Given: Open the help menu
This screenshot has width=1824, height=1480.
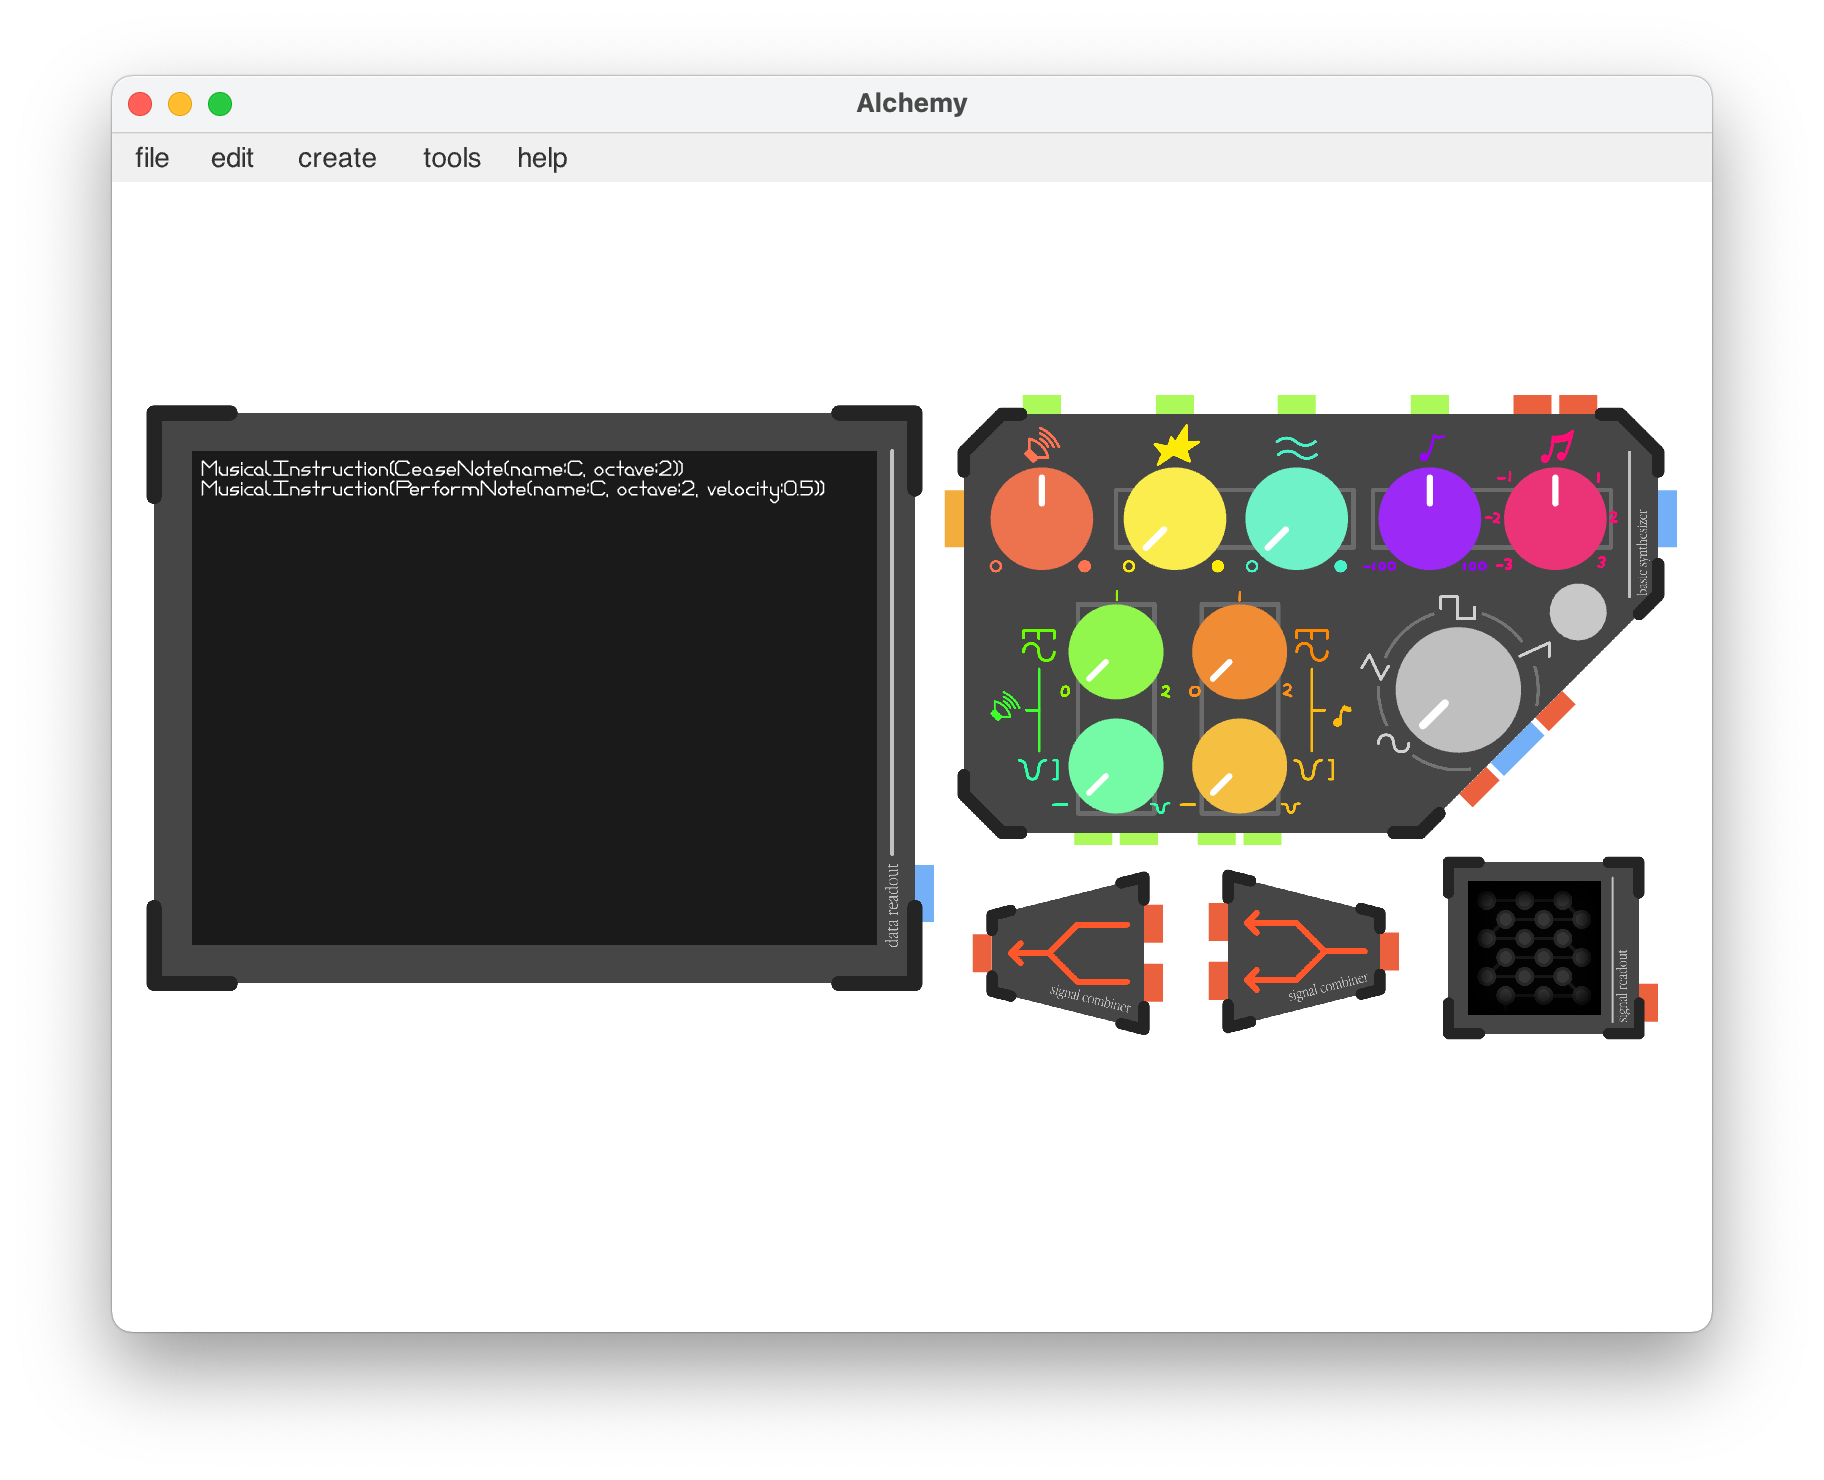Looking at the screenshot, I should pyautogui.click(x=542, y=158).
